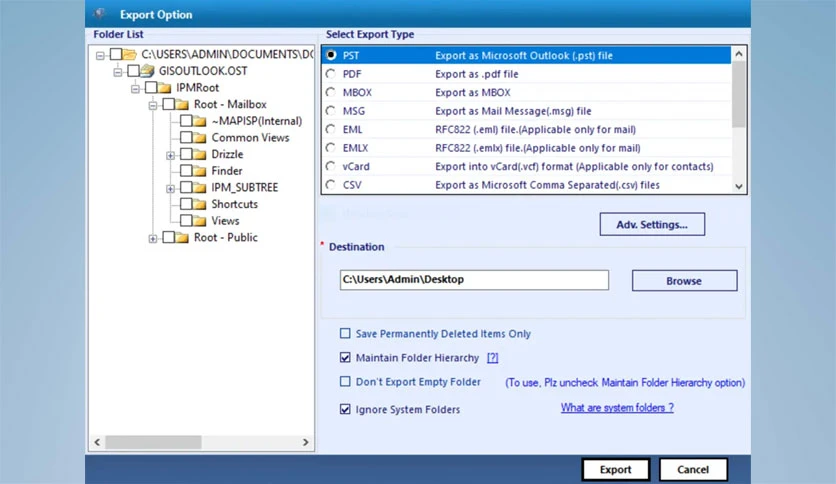Click the export type list down arrow
The width and height of the screenshot is (836, 484).
coord(738,186)
